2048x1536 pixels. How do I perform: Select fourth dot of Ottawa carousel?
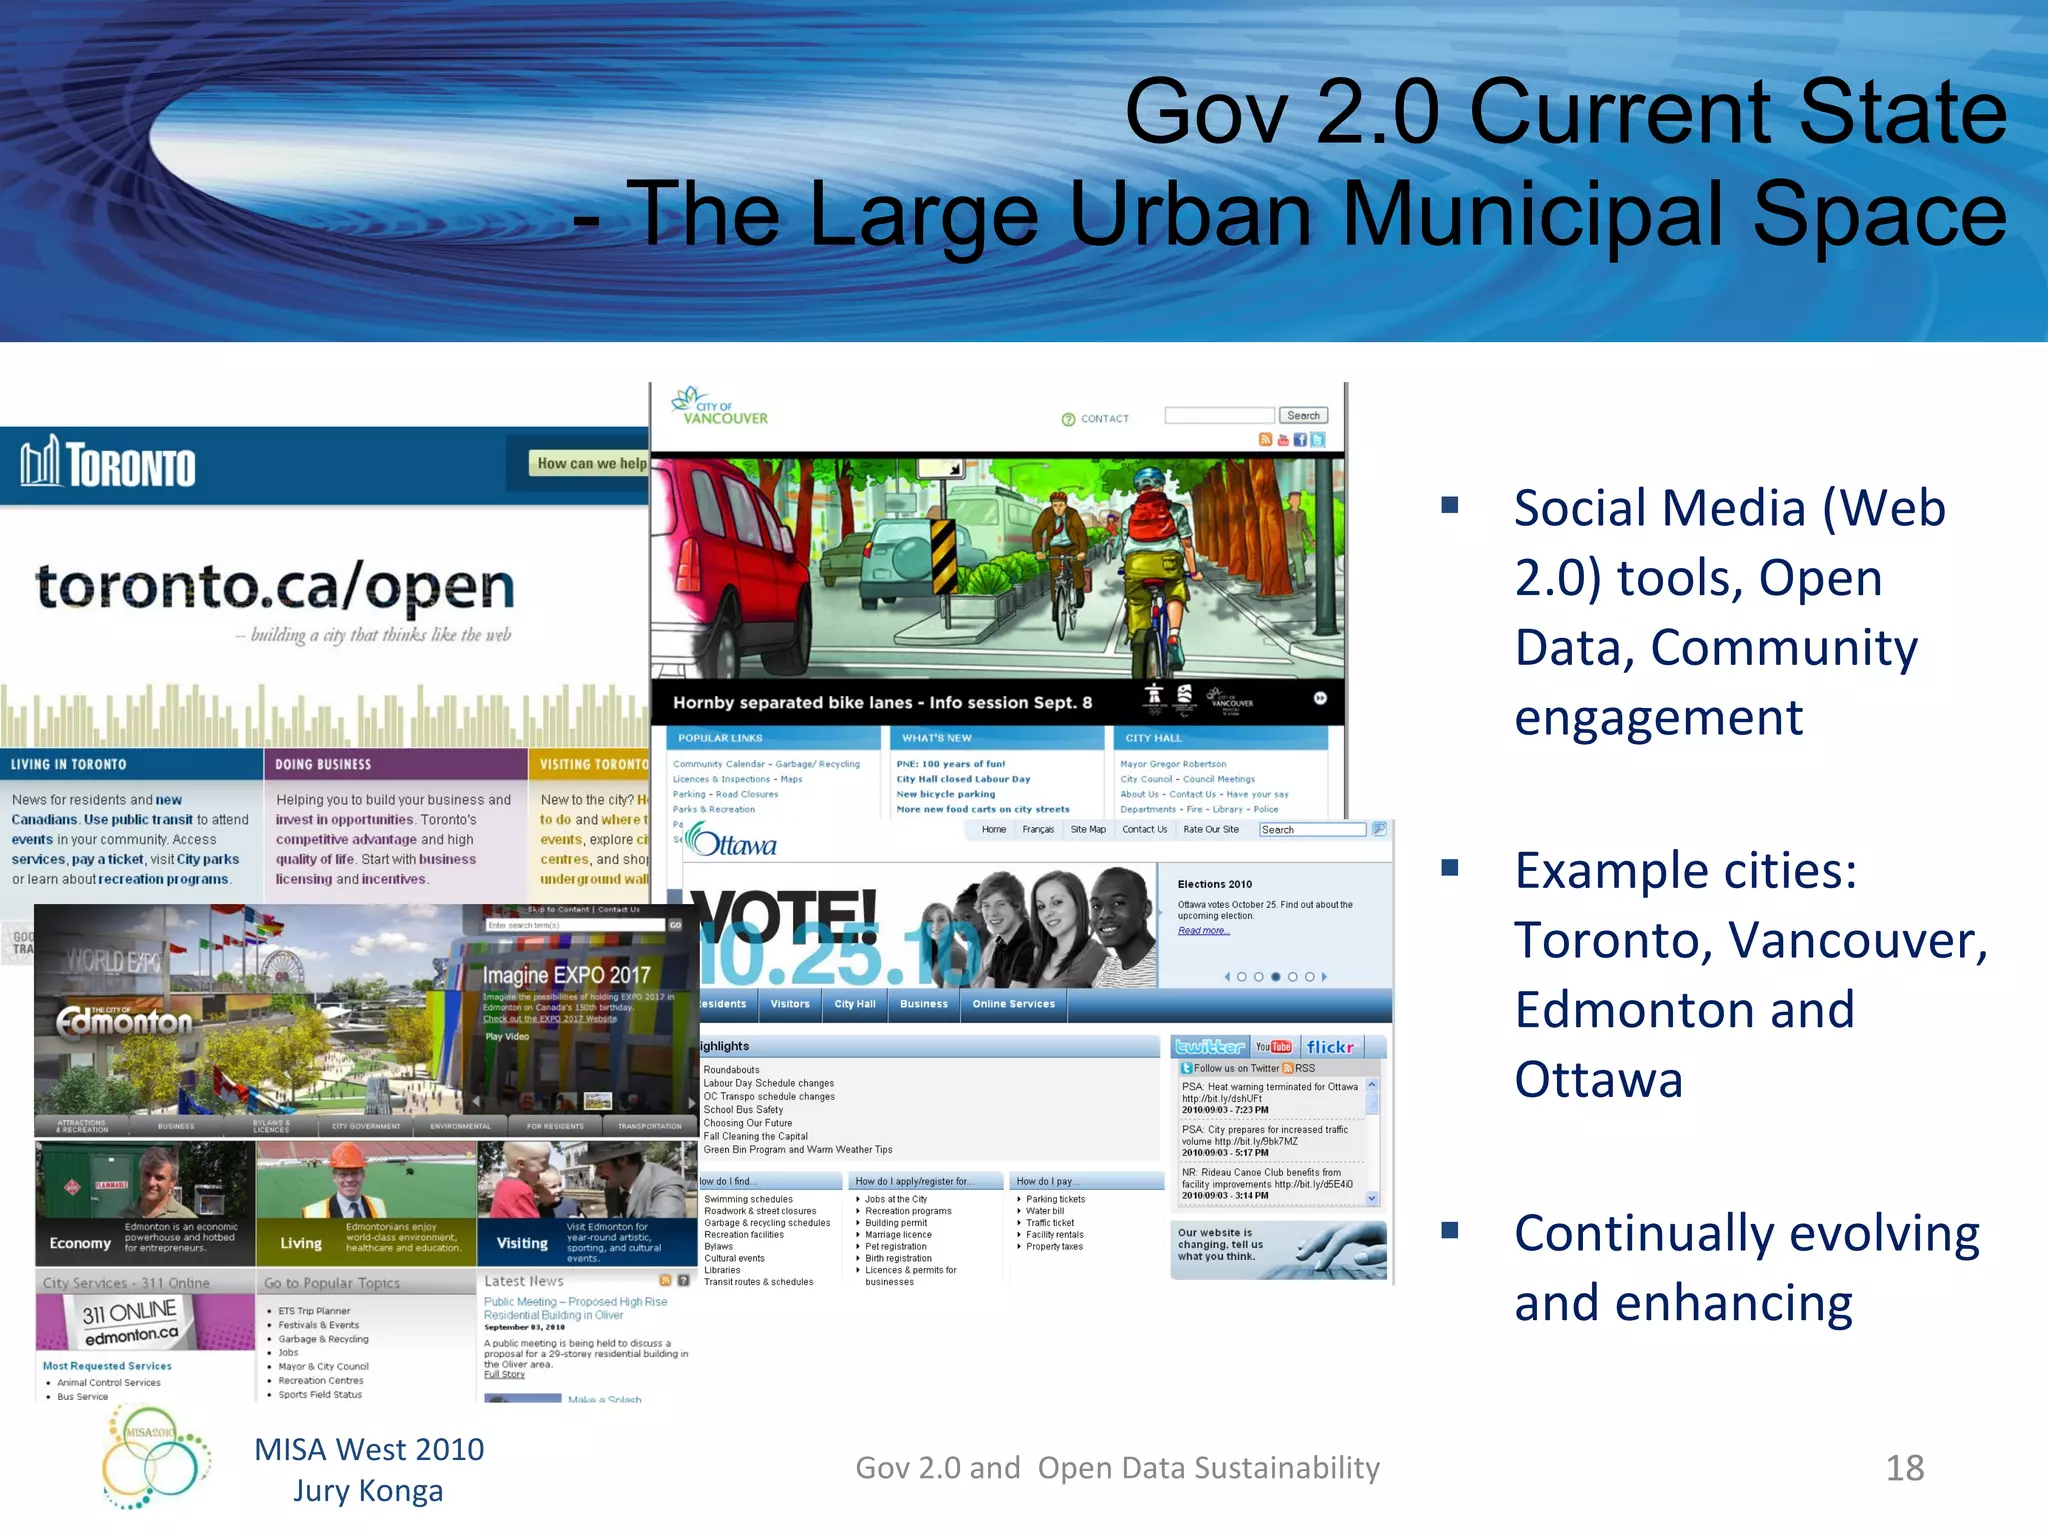coord(1293,977)
